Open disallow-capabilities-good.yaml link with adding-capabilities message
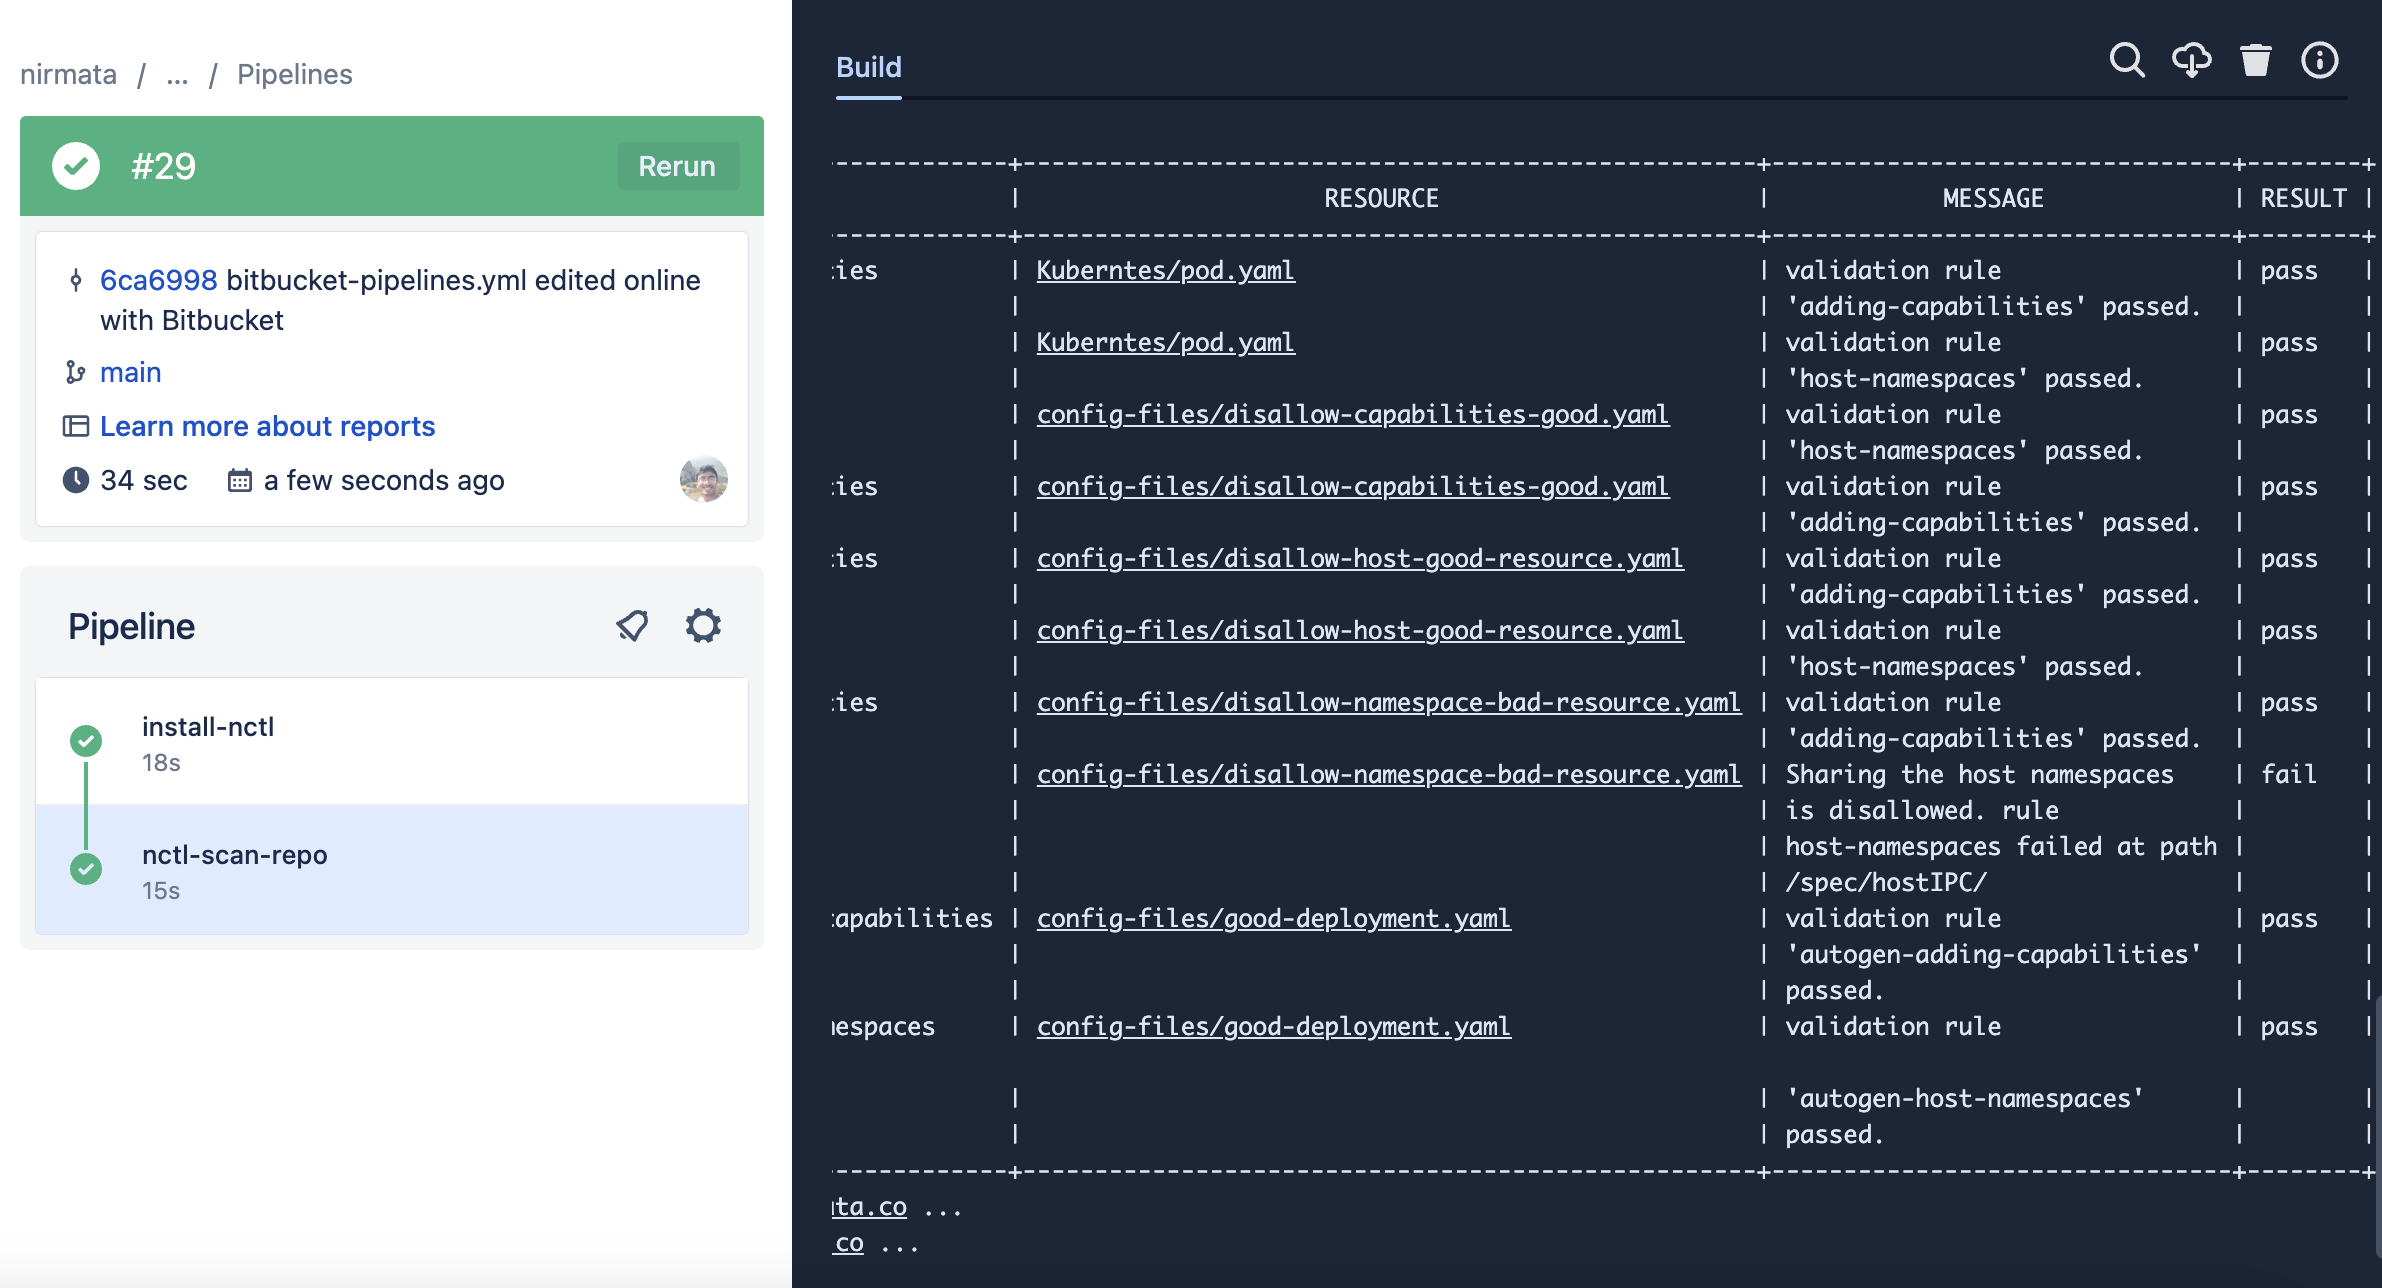 (x=1352, y=486)
